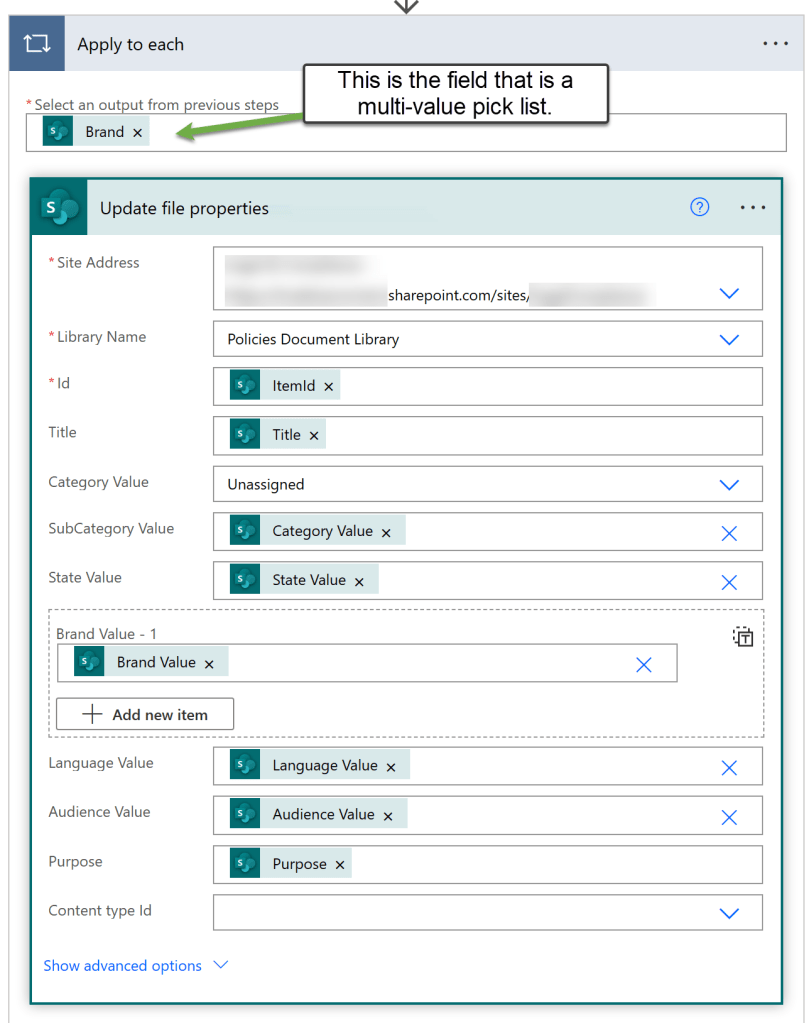Expand the Site Address dropdown
Viewport: 809px width, 1023px height.
(729, 293)
